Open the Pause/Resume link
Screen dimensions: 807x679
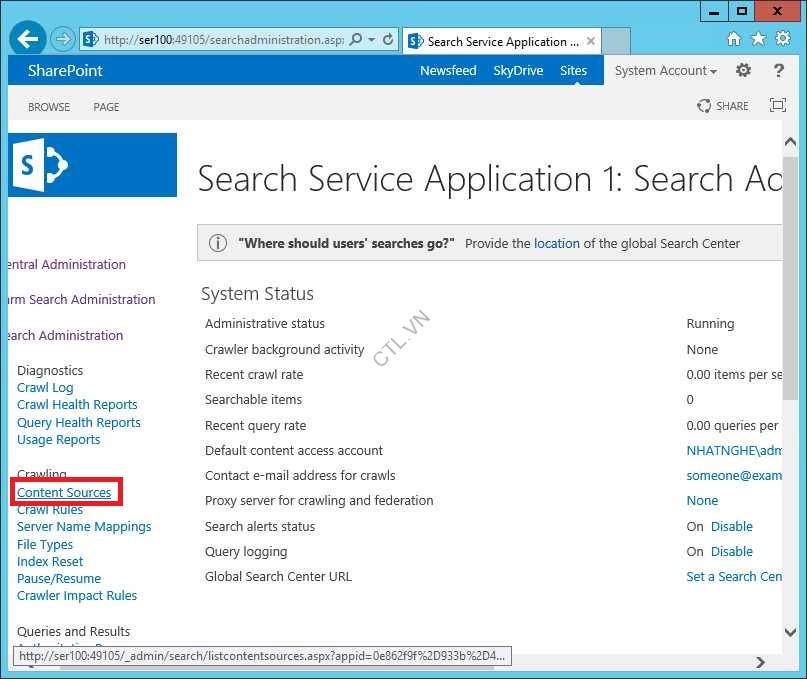[59, 579]
